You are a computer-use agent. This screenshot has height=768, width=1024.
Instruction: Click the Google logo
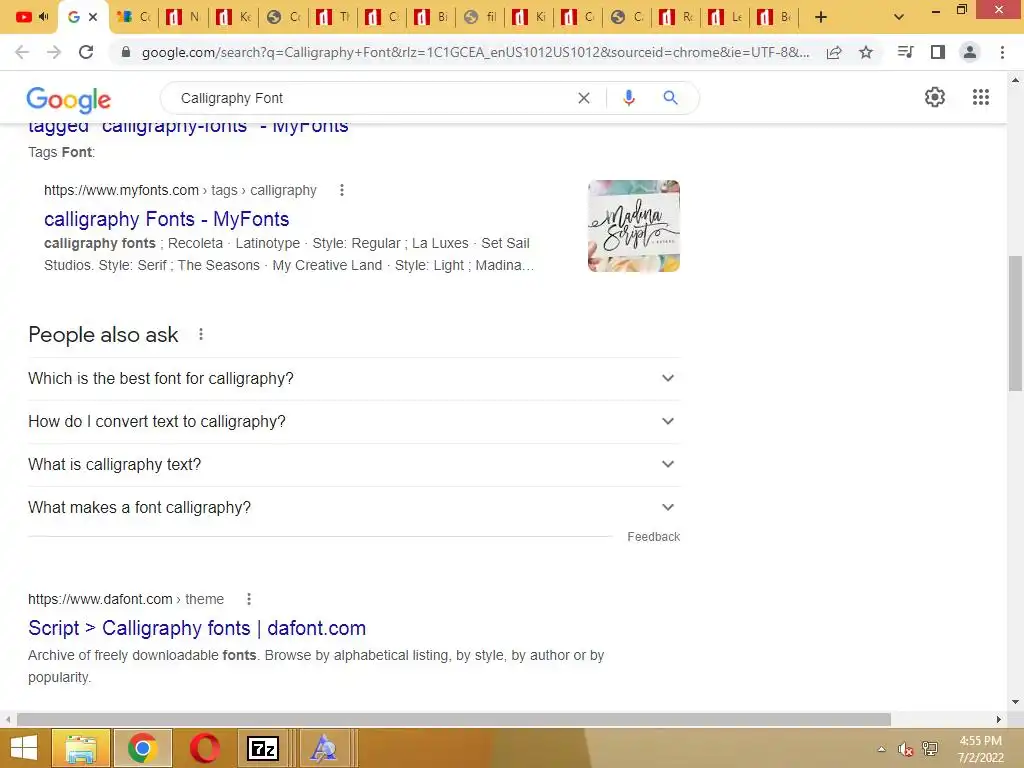69,99
